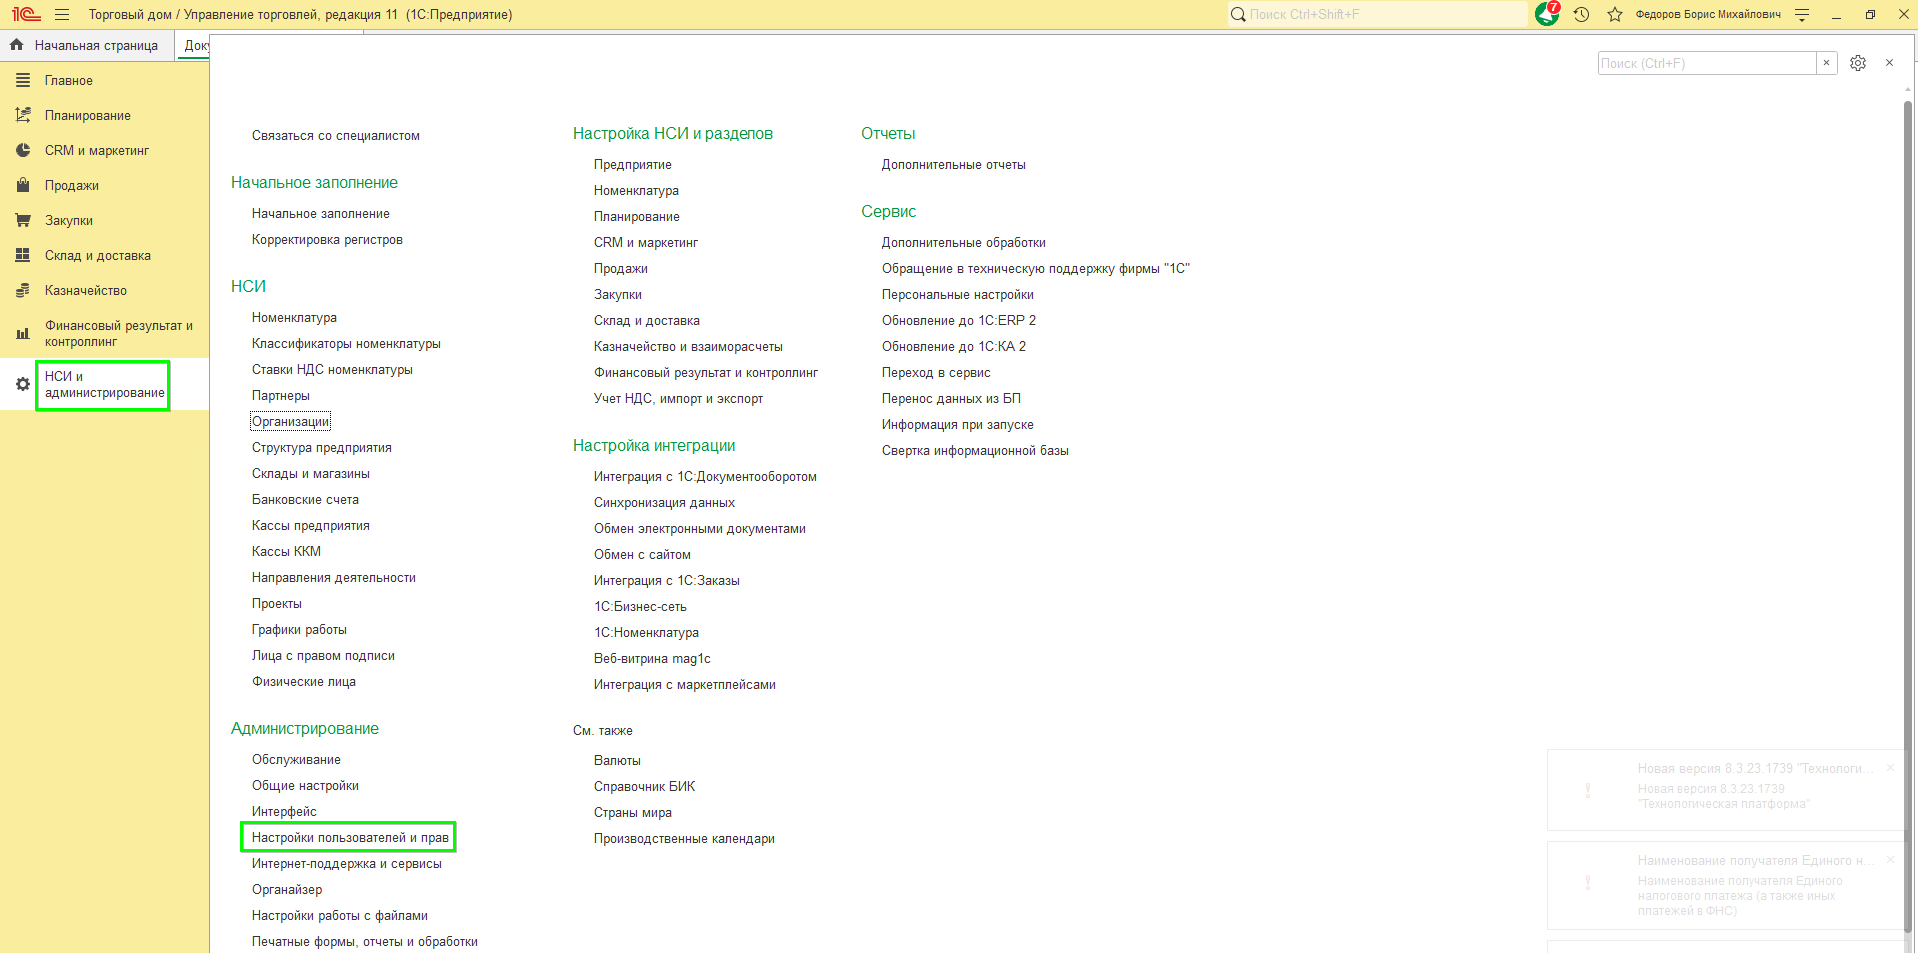Click the Закупки shopping cart sidebar icon
This screenshot has width=1918, height=953.
point(23,220)
